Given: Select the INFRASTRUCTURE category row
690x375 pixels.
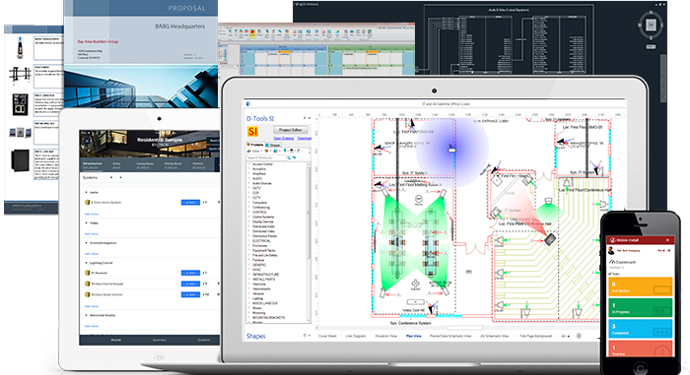Looking at the screenshot, I should 266,274.
